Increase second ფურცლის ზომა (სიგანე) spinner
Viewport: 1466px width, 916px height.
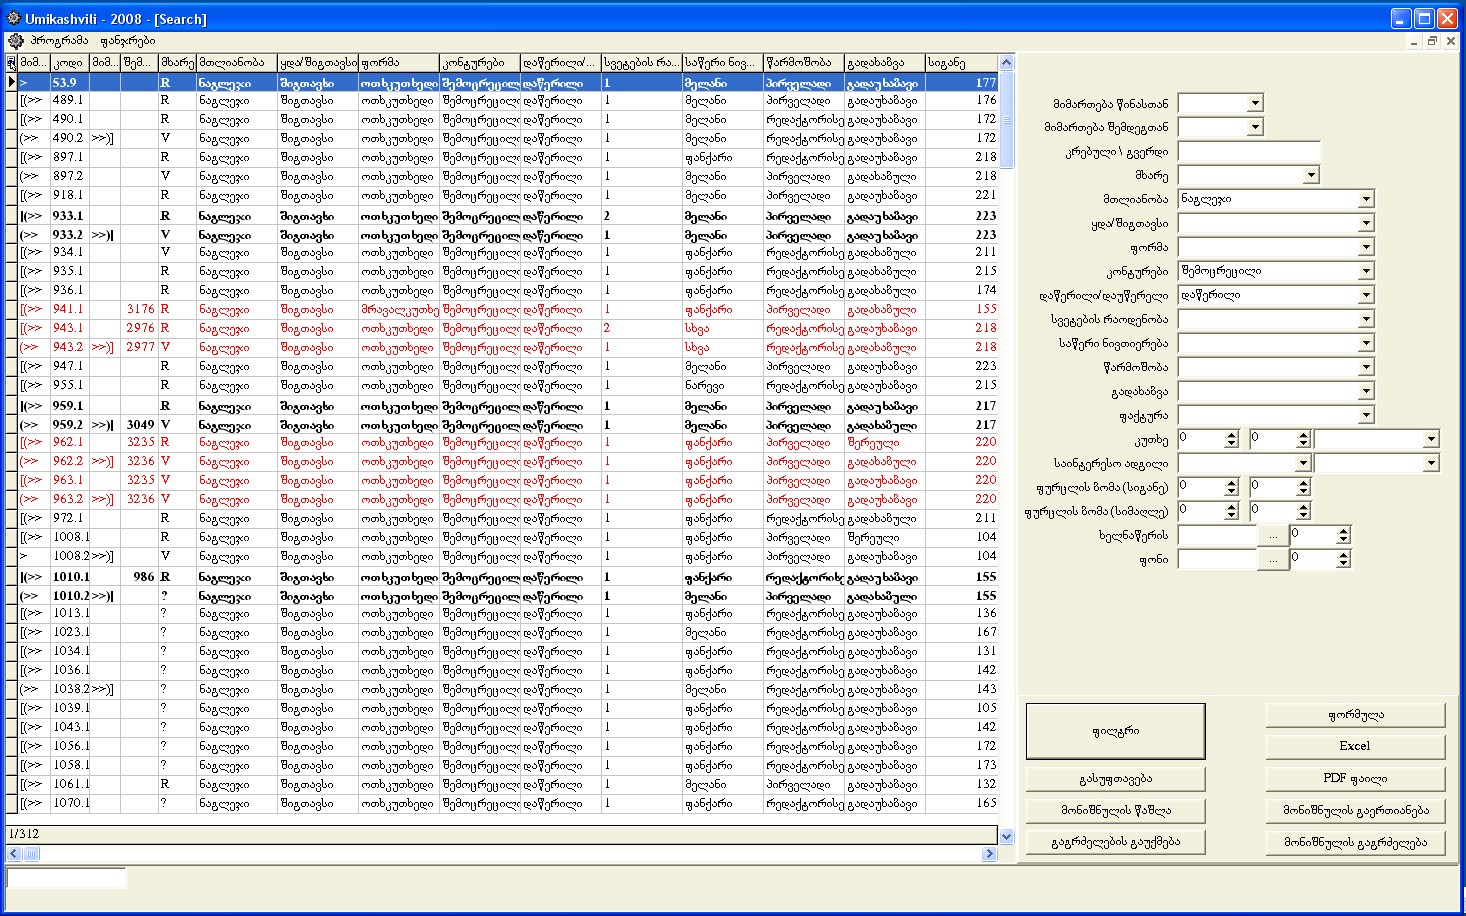click(1303, 483)
